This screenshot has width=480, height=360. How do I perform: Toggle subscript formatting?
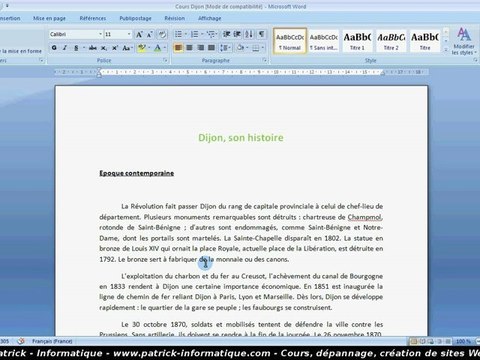click(104, 48)
